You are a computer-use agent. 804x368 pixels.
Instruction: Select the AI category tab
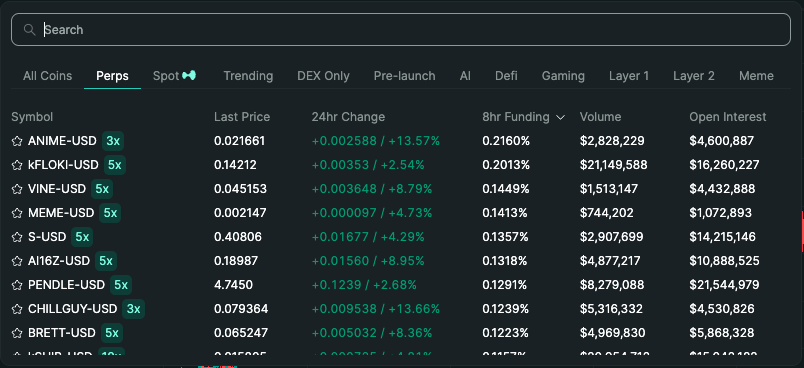point(465,76)
